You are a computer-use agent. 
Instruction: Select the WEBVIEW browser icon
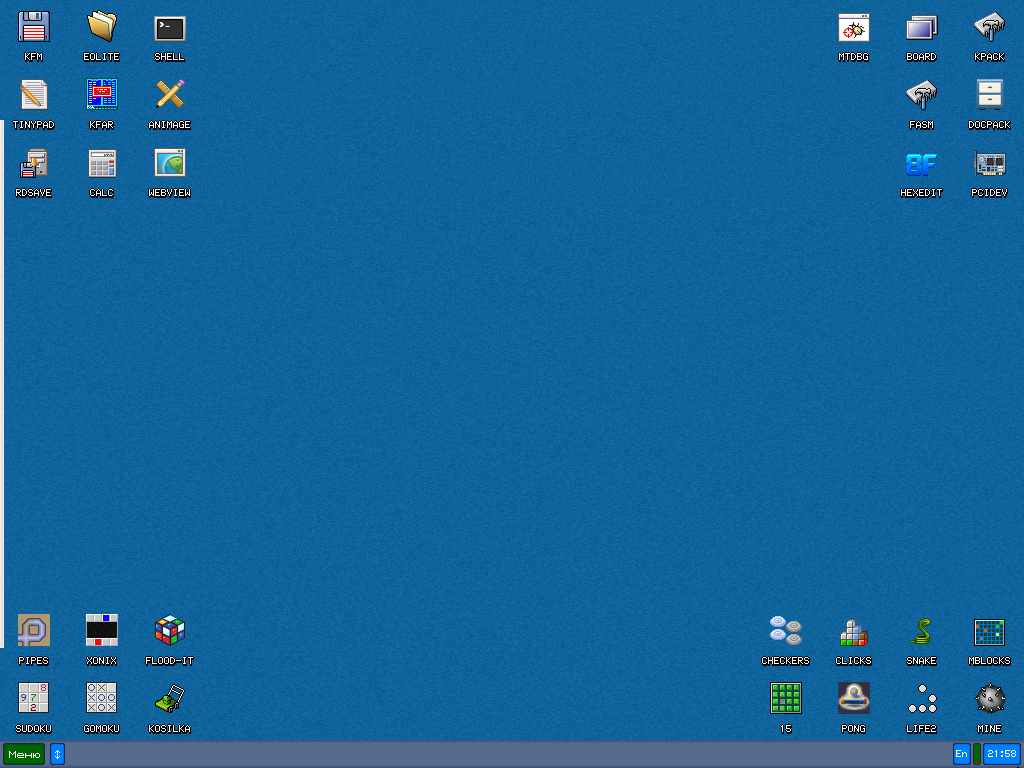coord(170,164)
